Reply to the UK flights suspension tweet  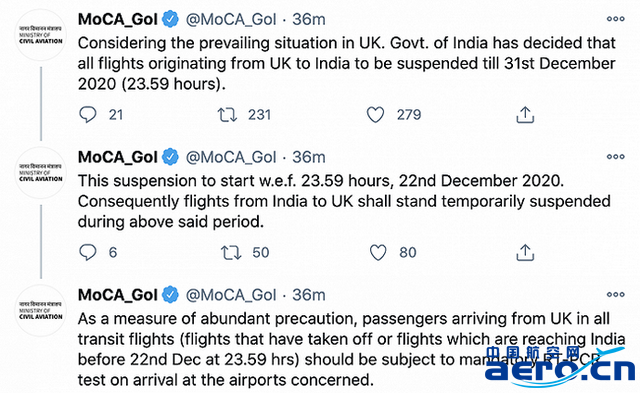tap(88, 115)
